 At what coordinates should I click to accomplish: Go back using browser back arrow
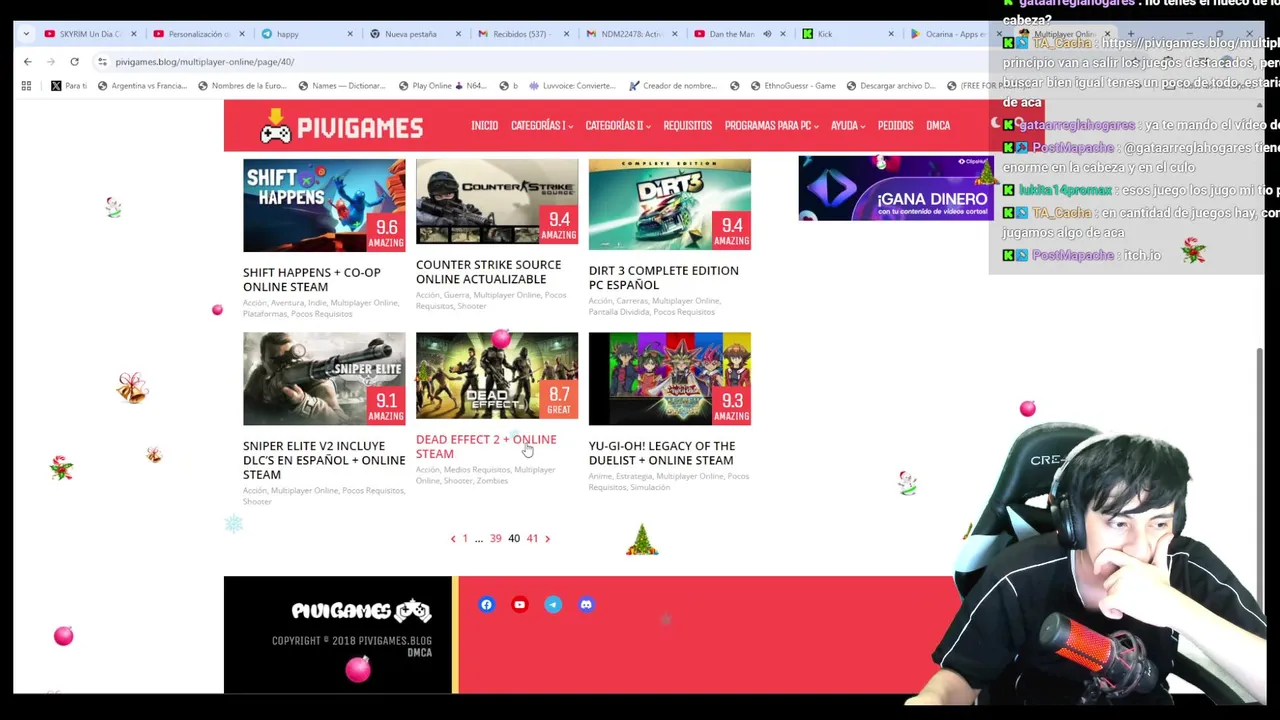28,61
